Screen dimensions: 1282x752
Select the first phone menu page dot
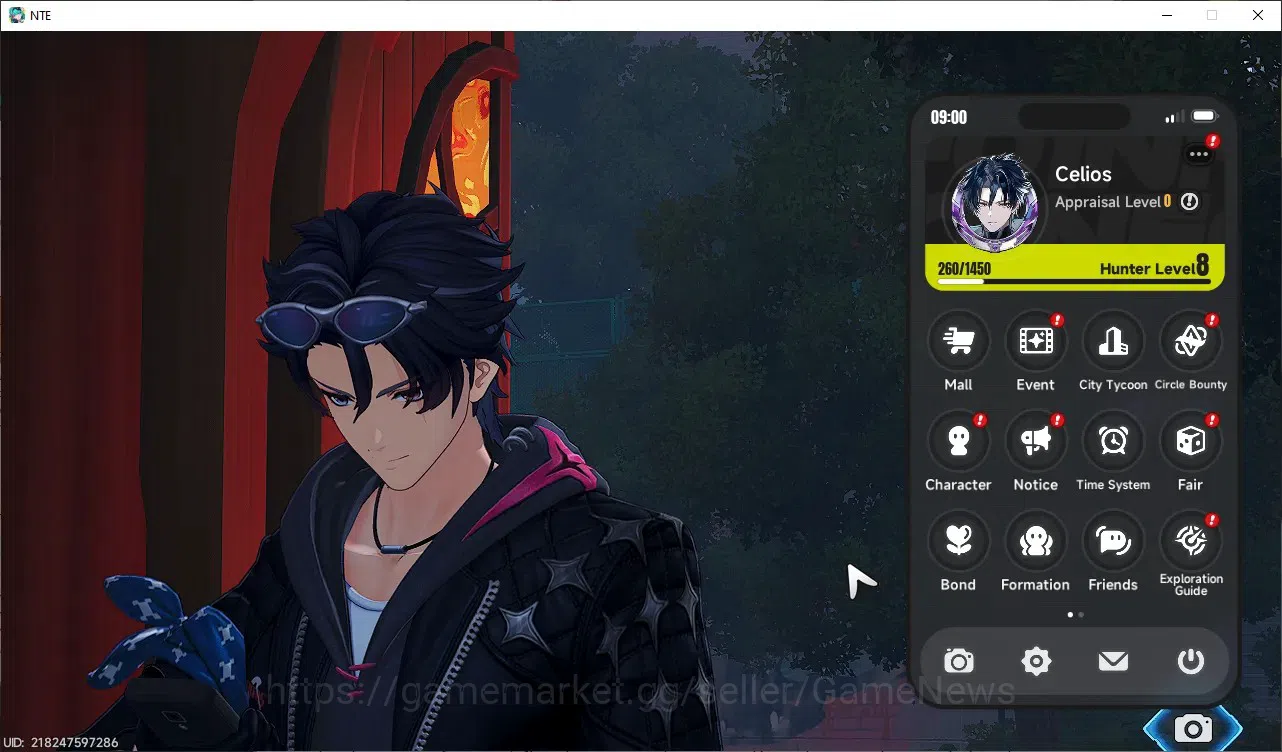(1070, 615)
